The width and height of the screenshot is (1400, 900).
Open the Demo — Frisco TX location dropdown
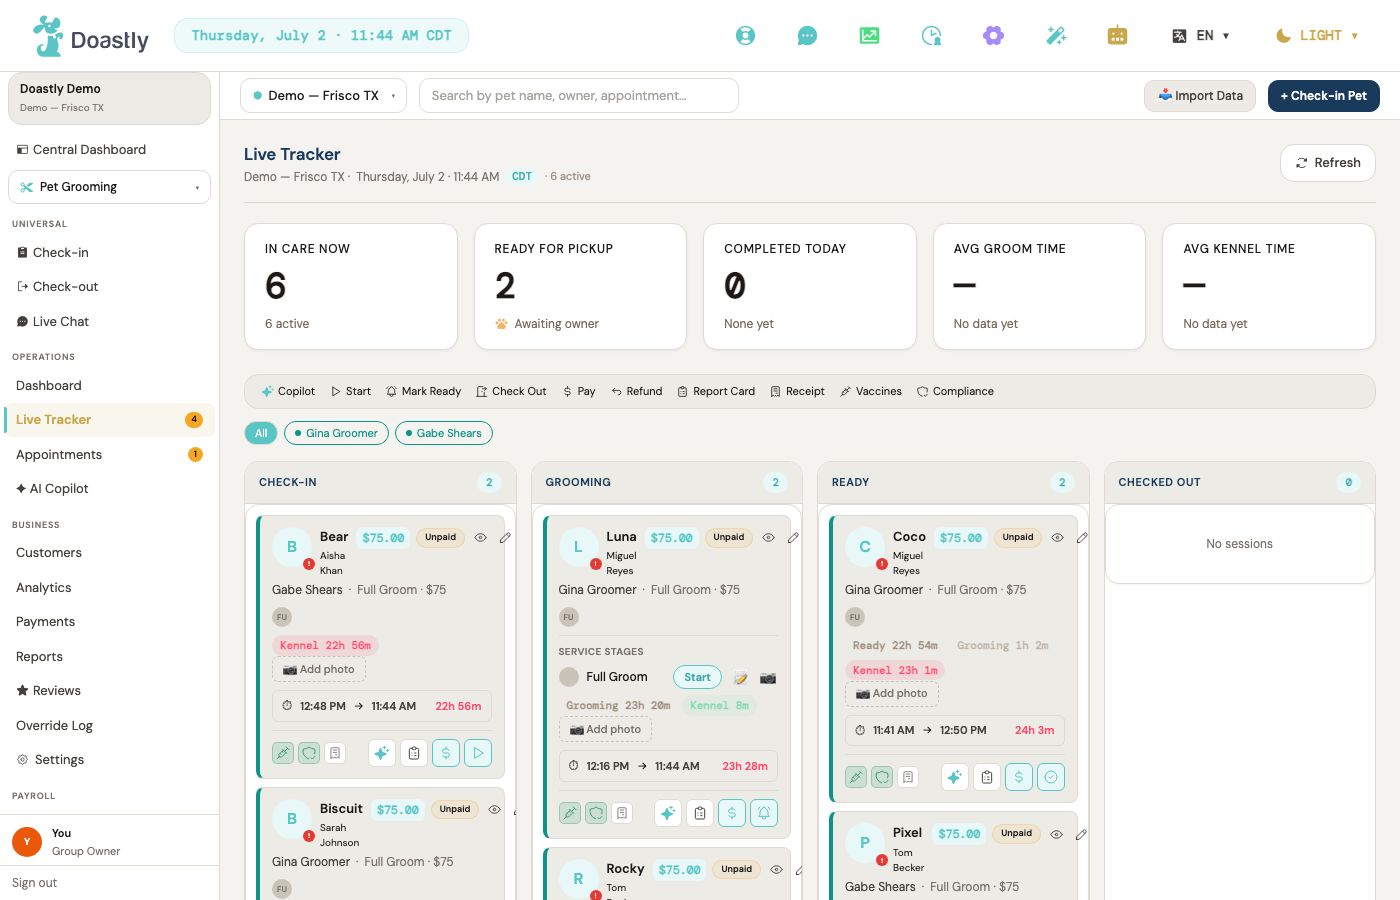pos(324,96)
